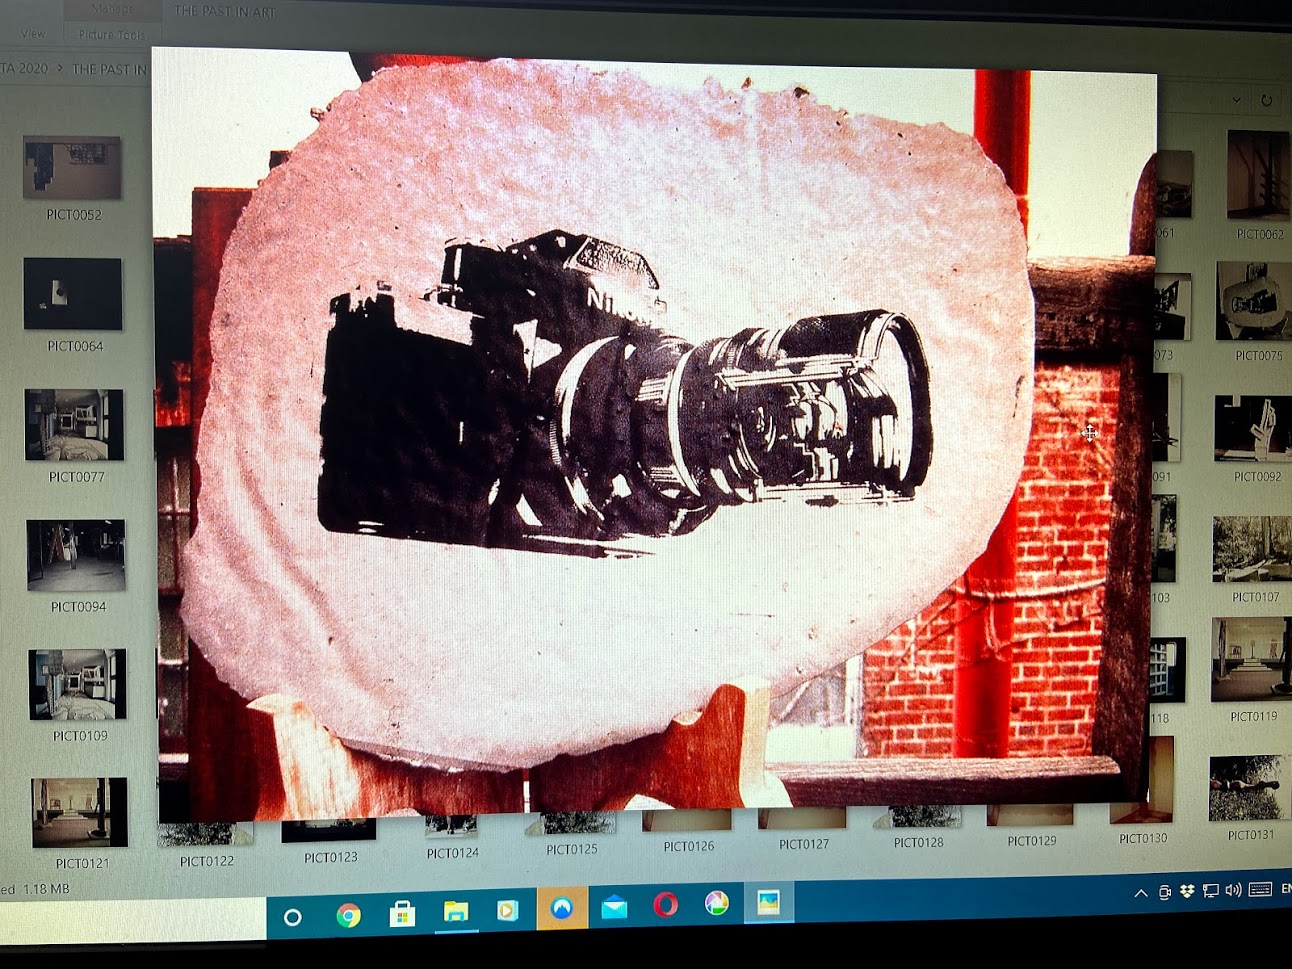Click the Cortana circle on the taskbar
The image size is (1292, 969).
point(292,916)
